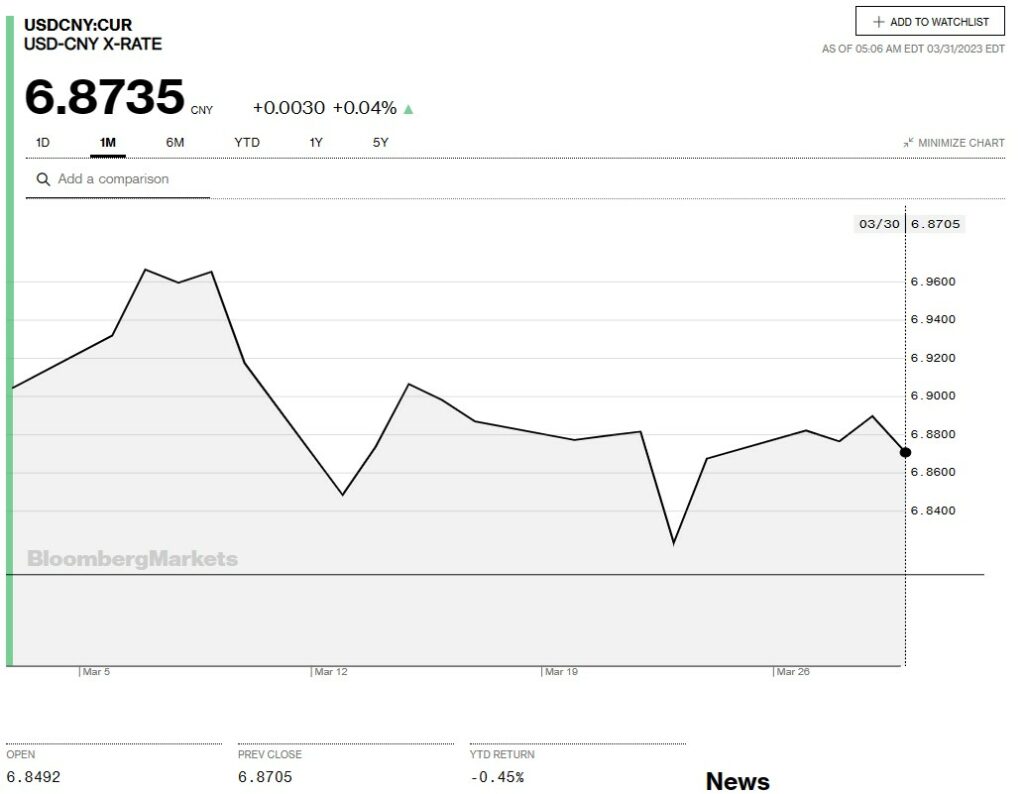
Task: Click the PREV CLOSE value 6.8705
Action: (265, 777)
